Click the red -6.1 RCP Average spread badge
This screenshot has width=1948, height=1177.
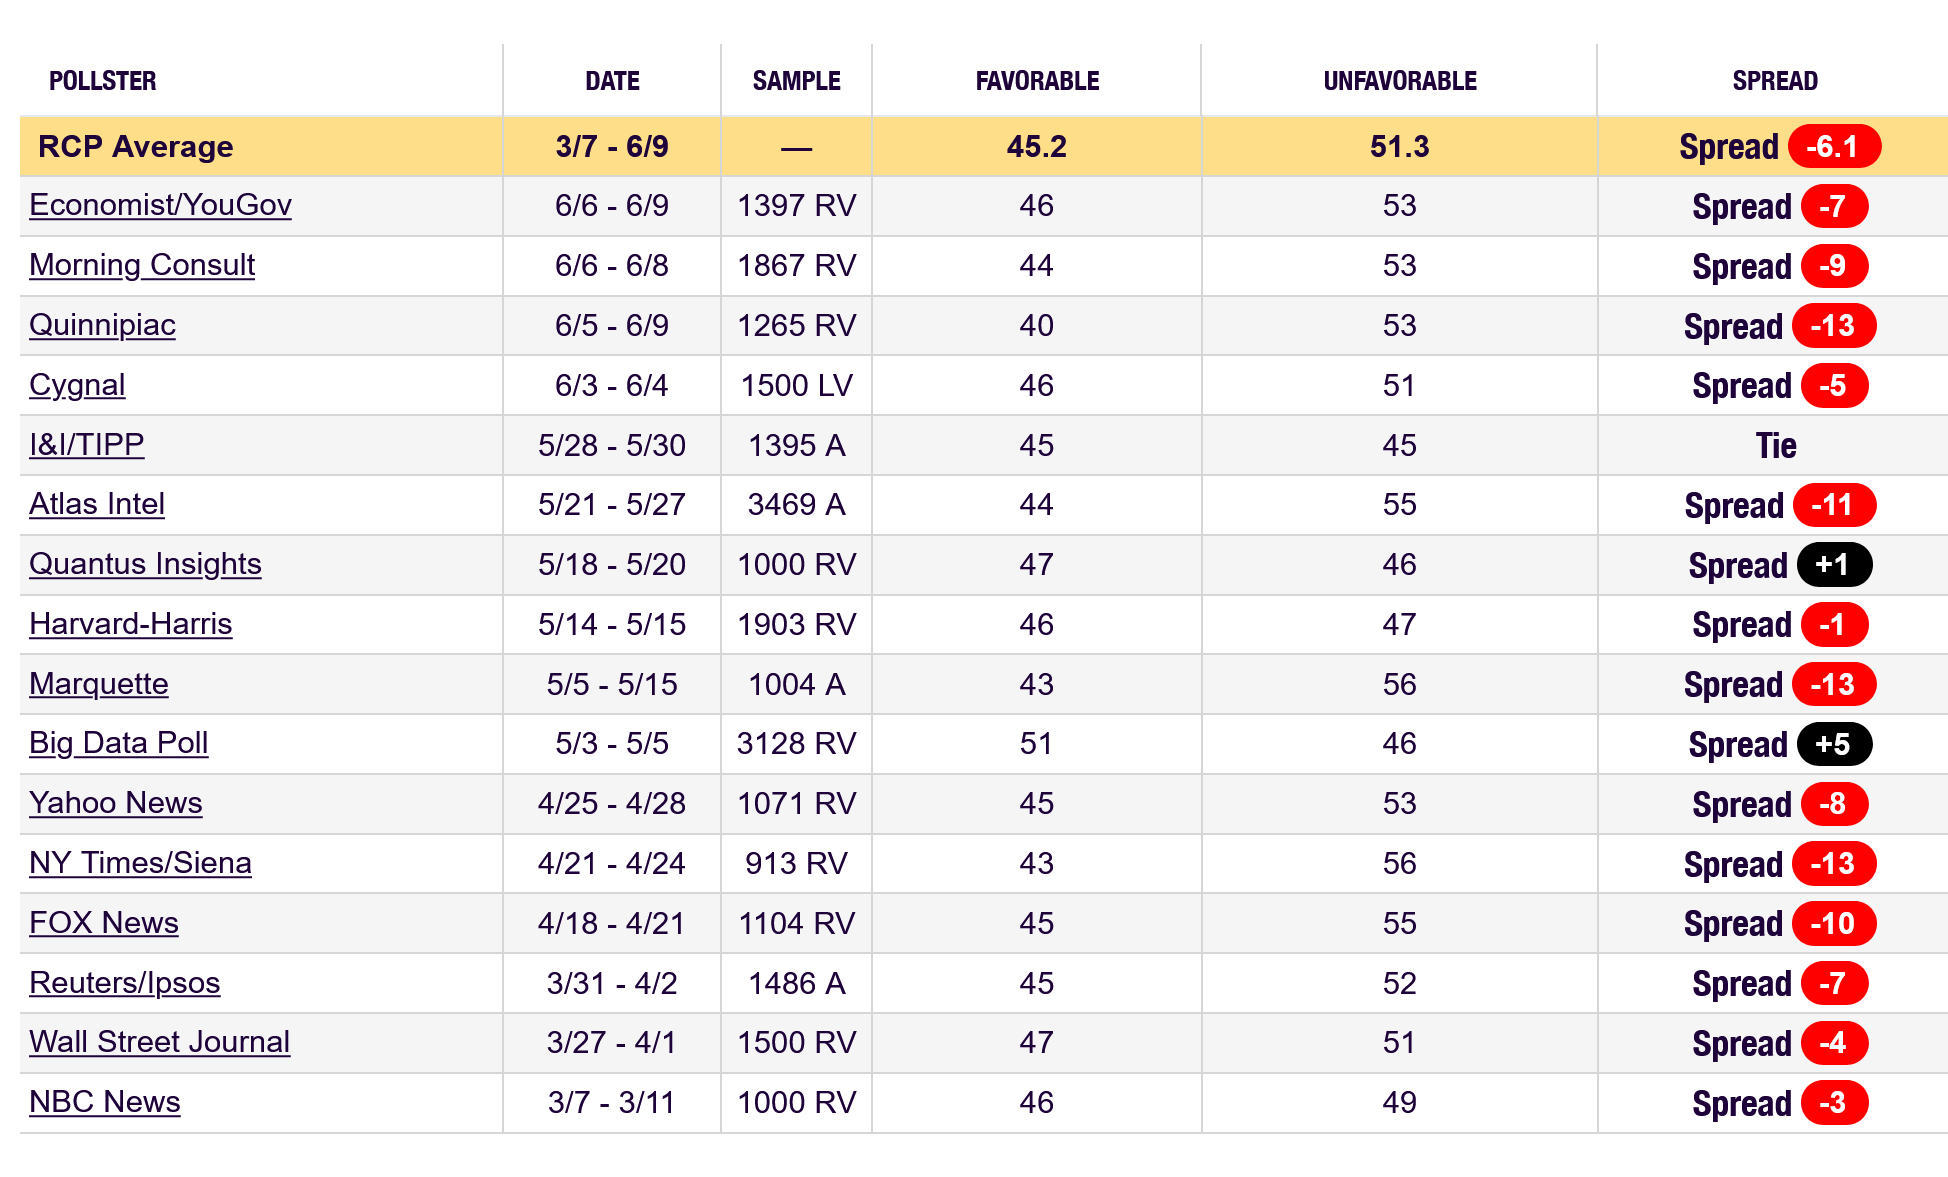(1833, 147)
